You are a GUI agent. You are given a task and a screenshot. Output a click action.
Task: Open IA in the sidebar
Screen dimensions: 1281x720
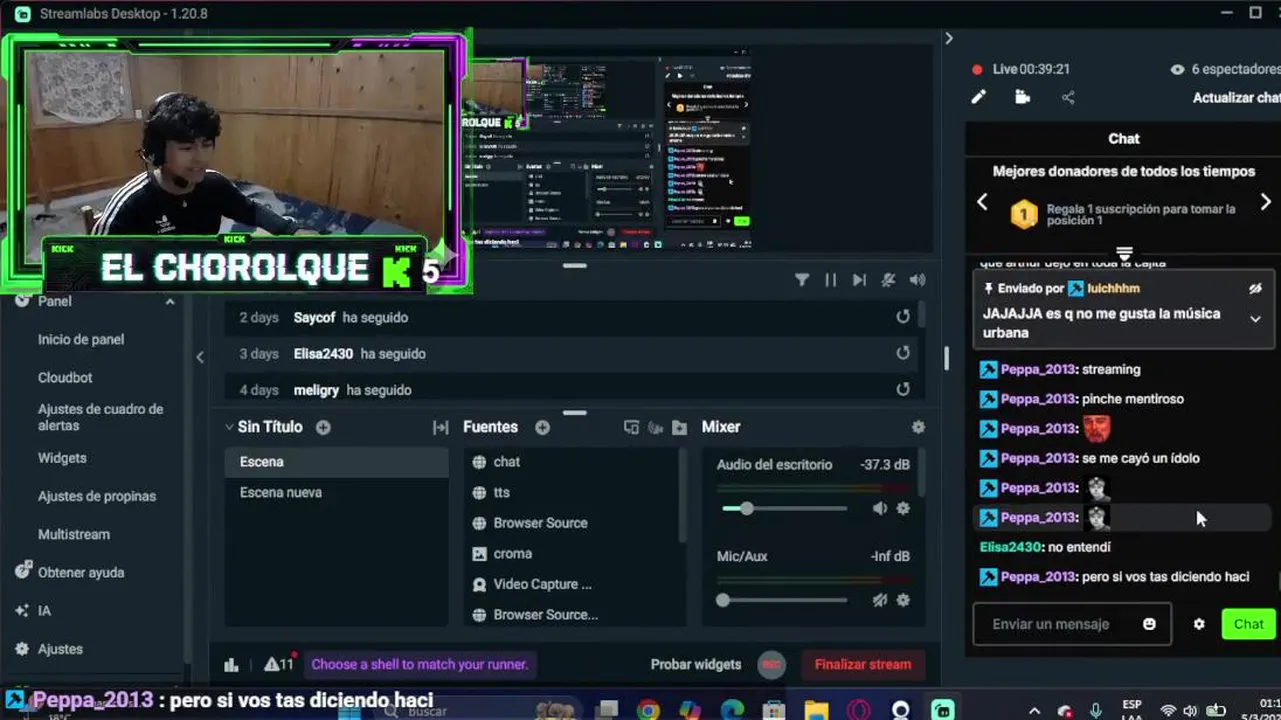pyautogui.click(x=44, y=610)
